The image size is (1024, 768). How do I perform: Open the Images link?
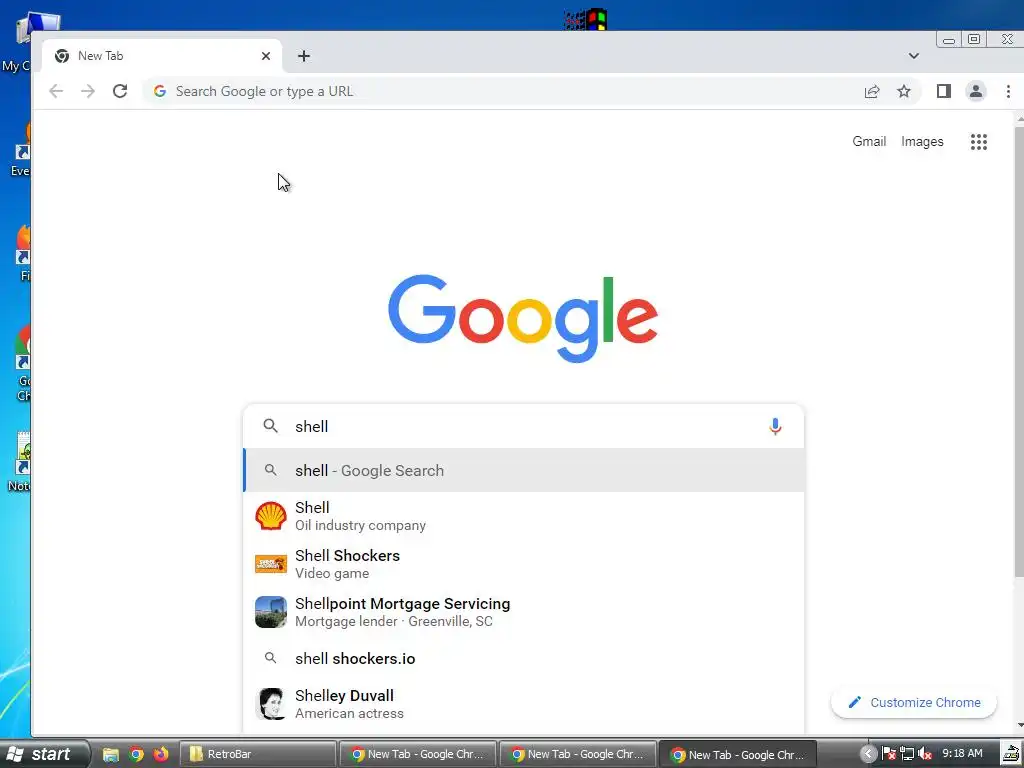click(x=922, y=142)
